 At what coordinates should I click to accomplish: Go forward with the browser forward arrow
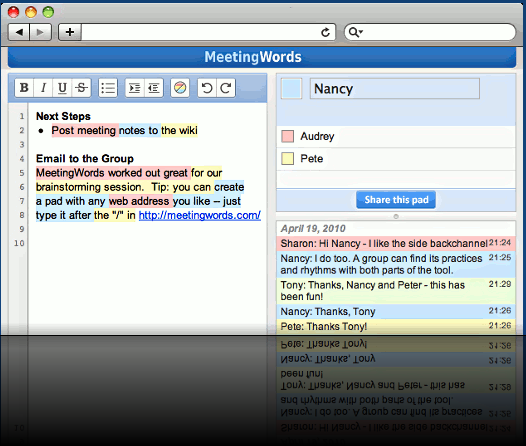(41, 32)
